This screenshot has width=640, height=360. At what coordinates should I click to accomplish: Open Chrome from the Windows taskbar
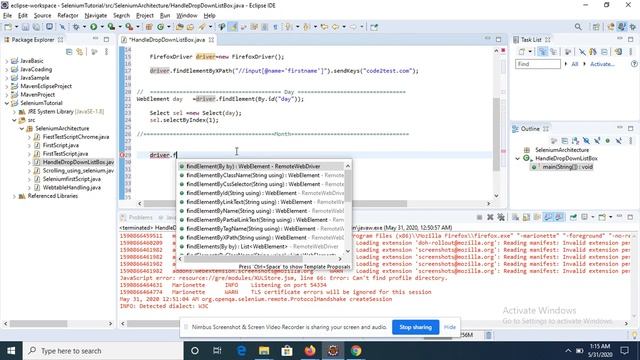coord(356,351)
